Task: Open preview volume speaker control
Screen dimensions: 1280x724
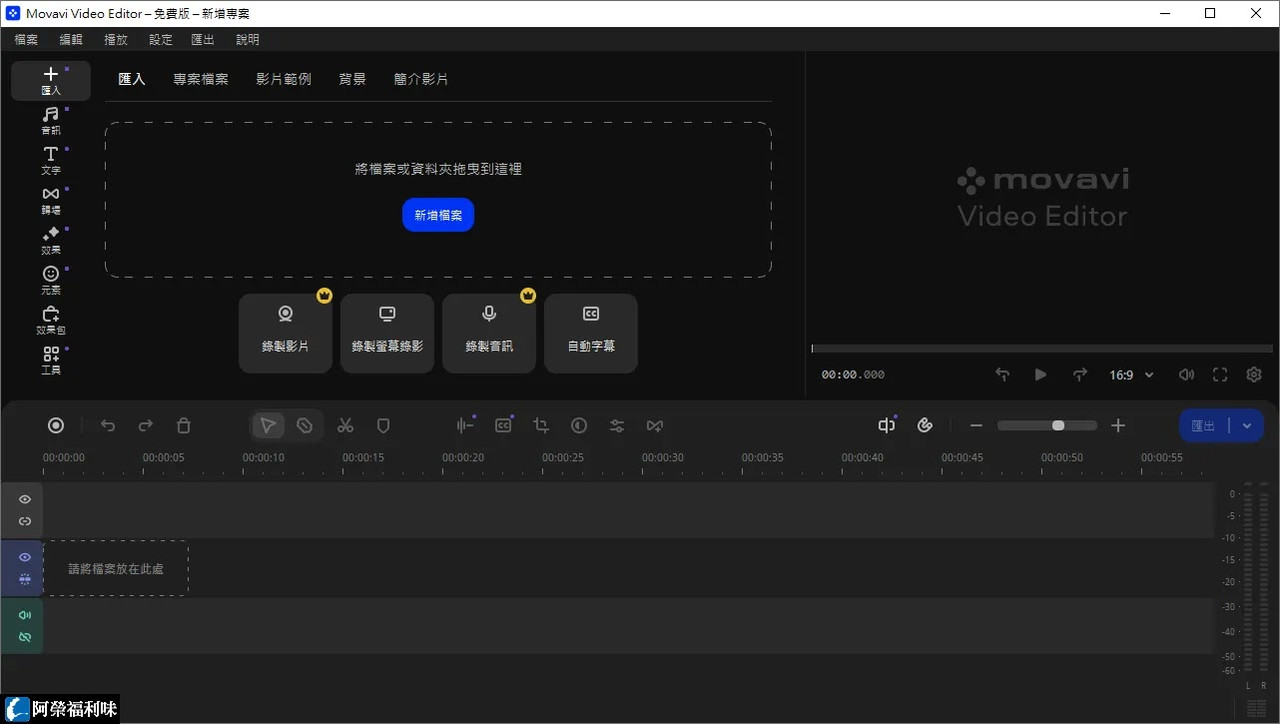Action: pyautogui.click(x=1186, y=375)
